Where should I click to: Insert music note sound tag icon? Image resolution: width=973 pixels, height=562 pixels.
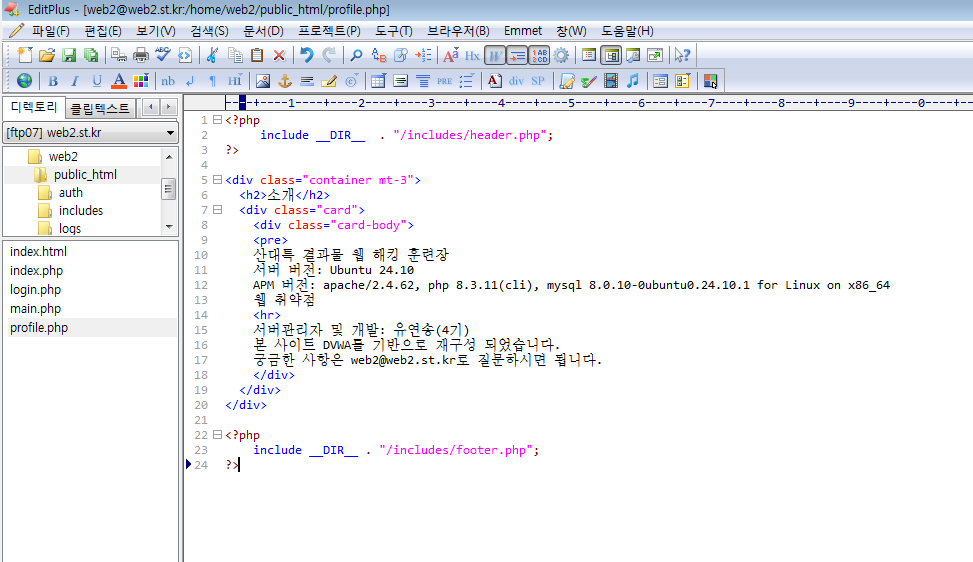point(633,81)
